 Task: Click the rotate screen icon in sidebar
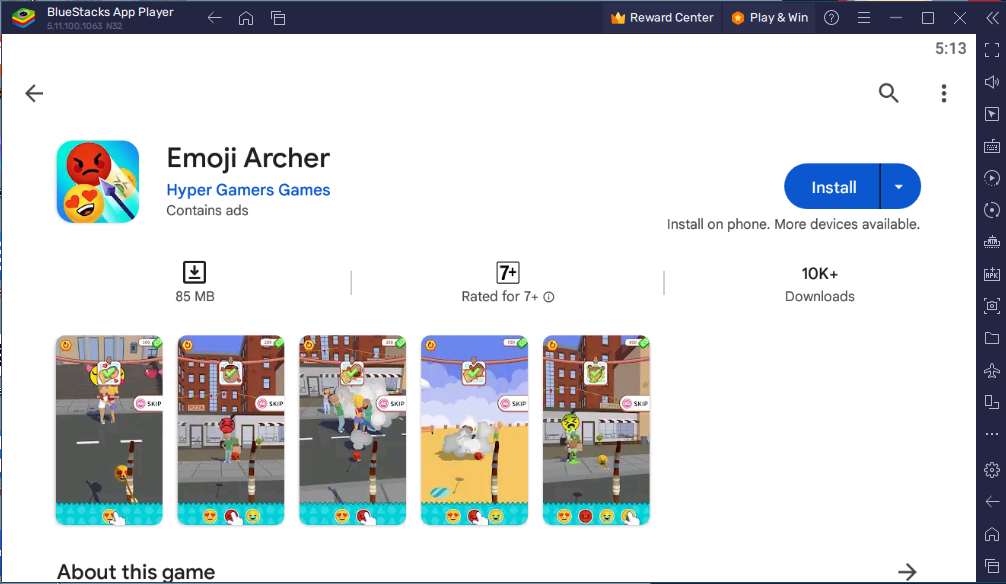992,402
